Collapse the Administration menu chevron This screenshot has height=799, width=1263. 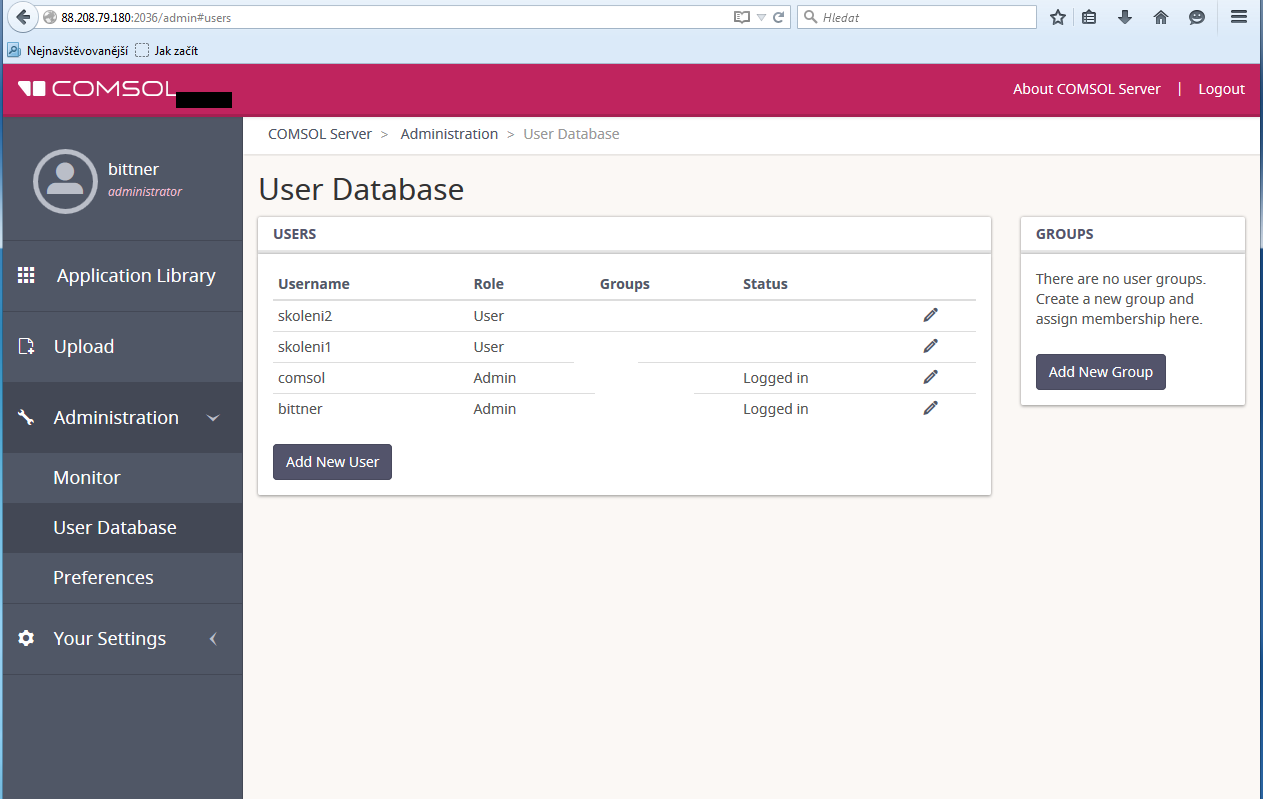pos(213,418)
